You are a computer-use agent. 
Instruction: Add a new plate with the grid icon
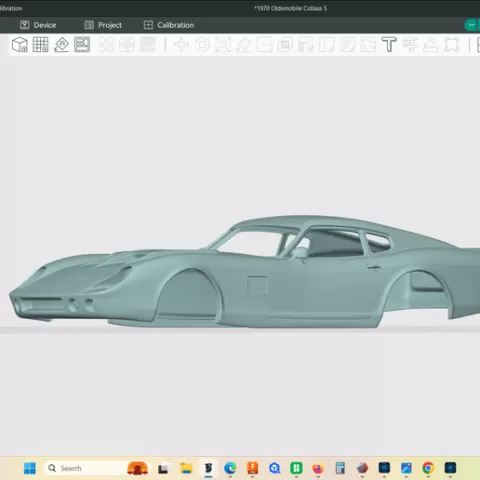tap(40, 45)
